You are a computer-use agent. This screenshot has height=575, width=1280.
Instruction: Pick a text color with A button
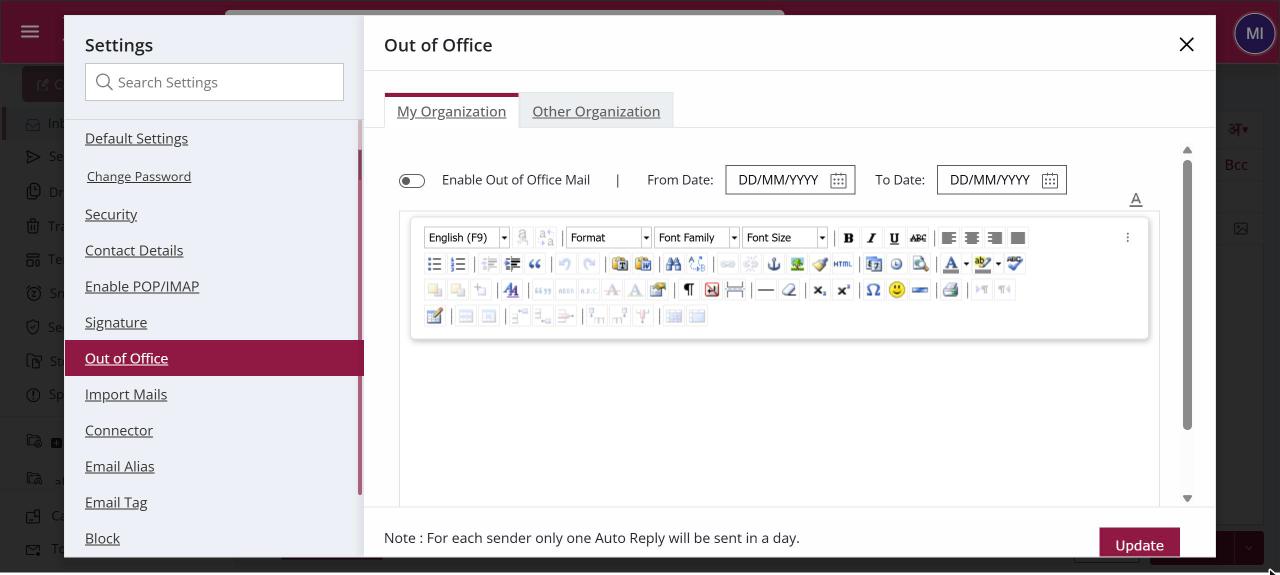pos(950,264)
